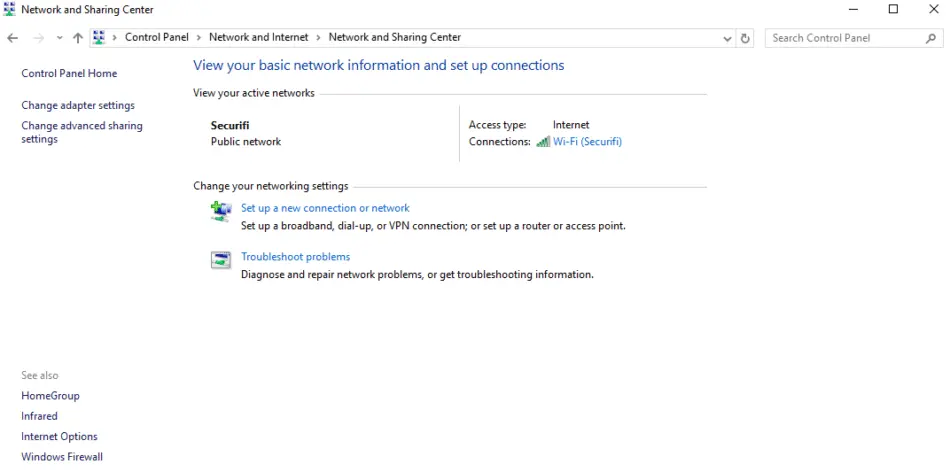Minimize the Network and Sharing Center window
The width and height of the screenshot is (950, 472).
point(854,9)
